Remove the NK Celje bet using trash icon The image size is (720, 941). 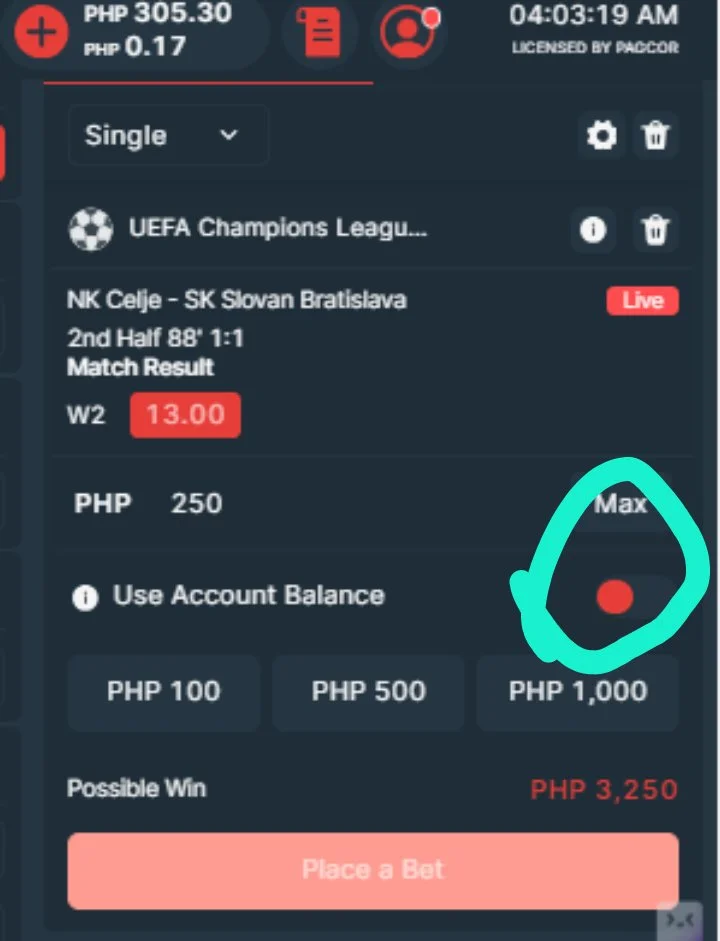point(656,229)
